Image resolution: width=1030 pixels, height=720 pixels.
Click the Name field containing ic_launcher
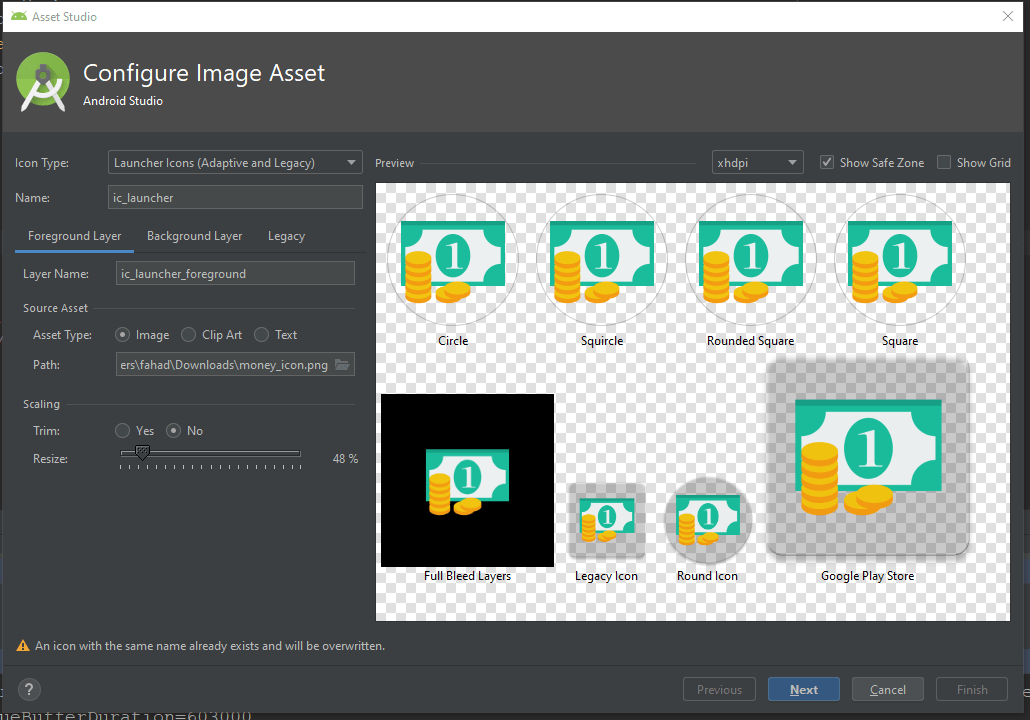point(235,197)
